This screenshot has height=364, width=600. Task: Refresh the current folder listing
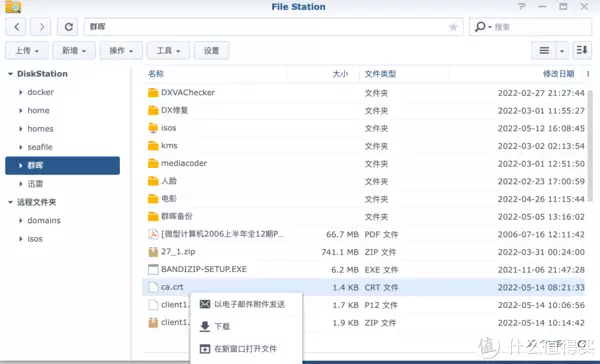point(68,27)
